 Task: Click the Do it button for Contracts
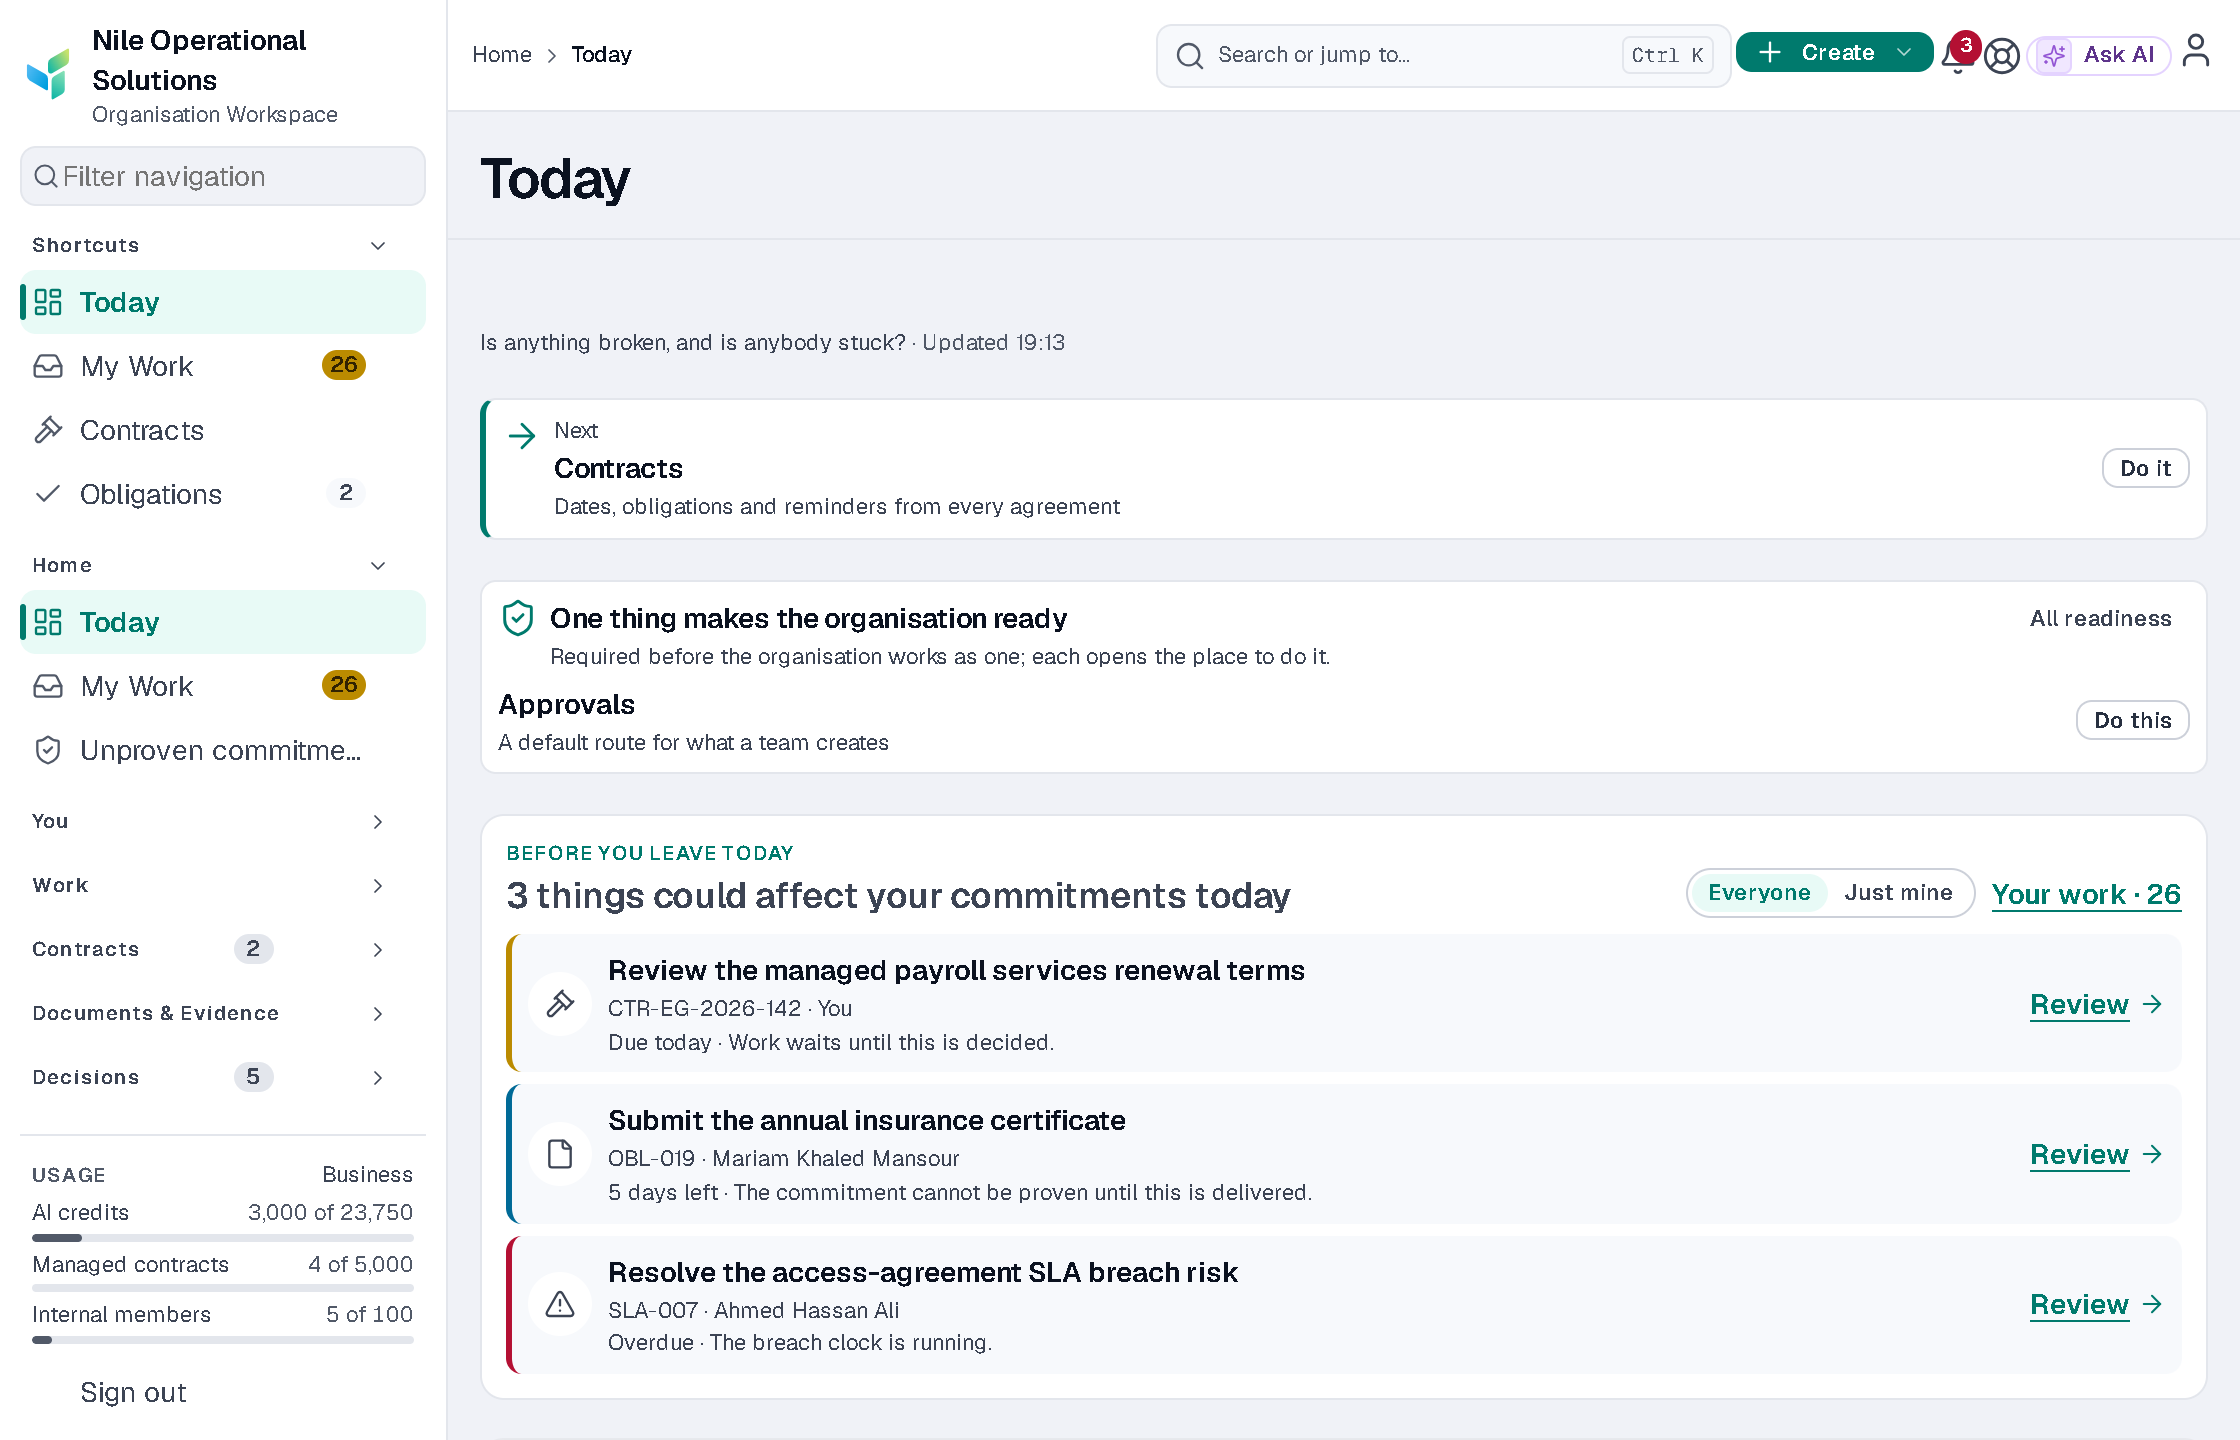(2146, 468)
